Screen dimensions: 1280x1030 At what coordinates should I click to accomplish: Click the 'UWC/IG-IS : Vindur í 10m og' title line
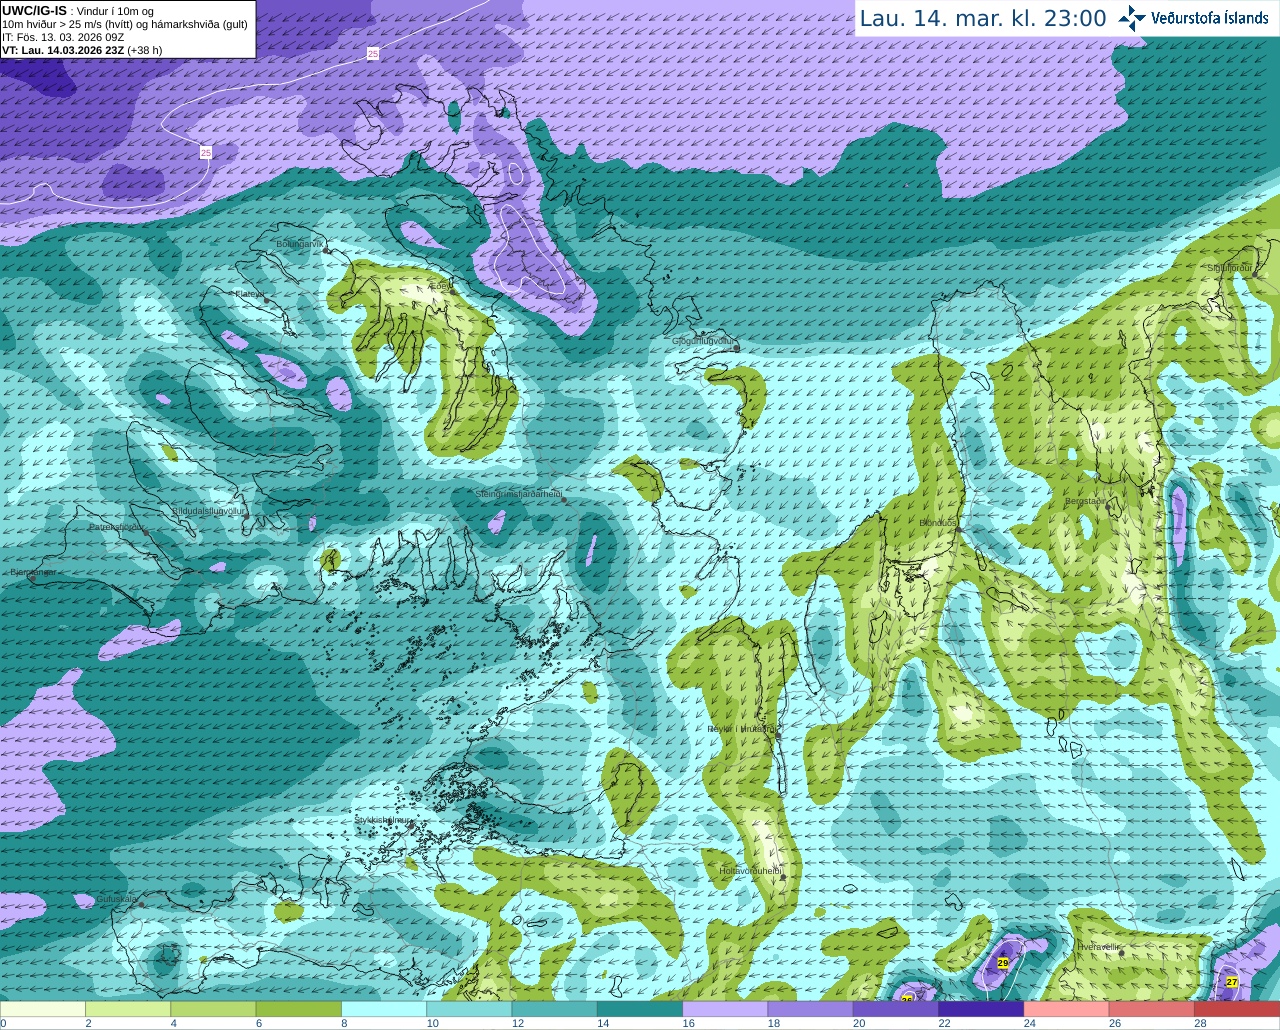pyautogui.click(x=78, y=10)
